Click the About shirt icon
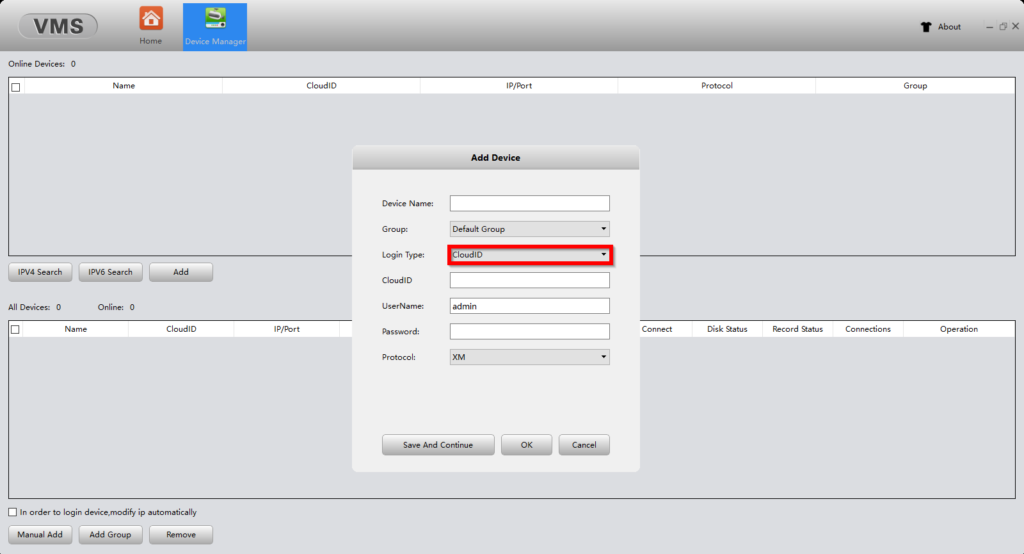 point(926,27)
